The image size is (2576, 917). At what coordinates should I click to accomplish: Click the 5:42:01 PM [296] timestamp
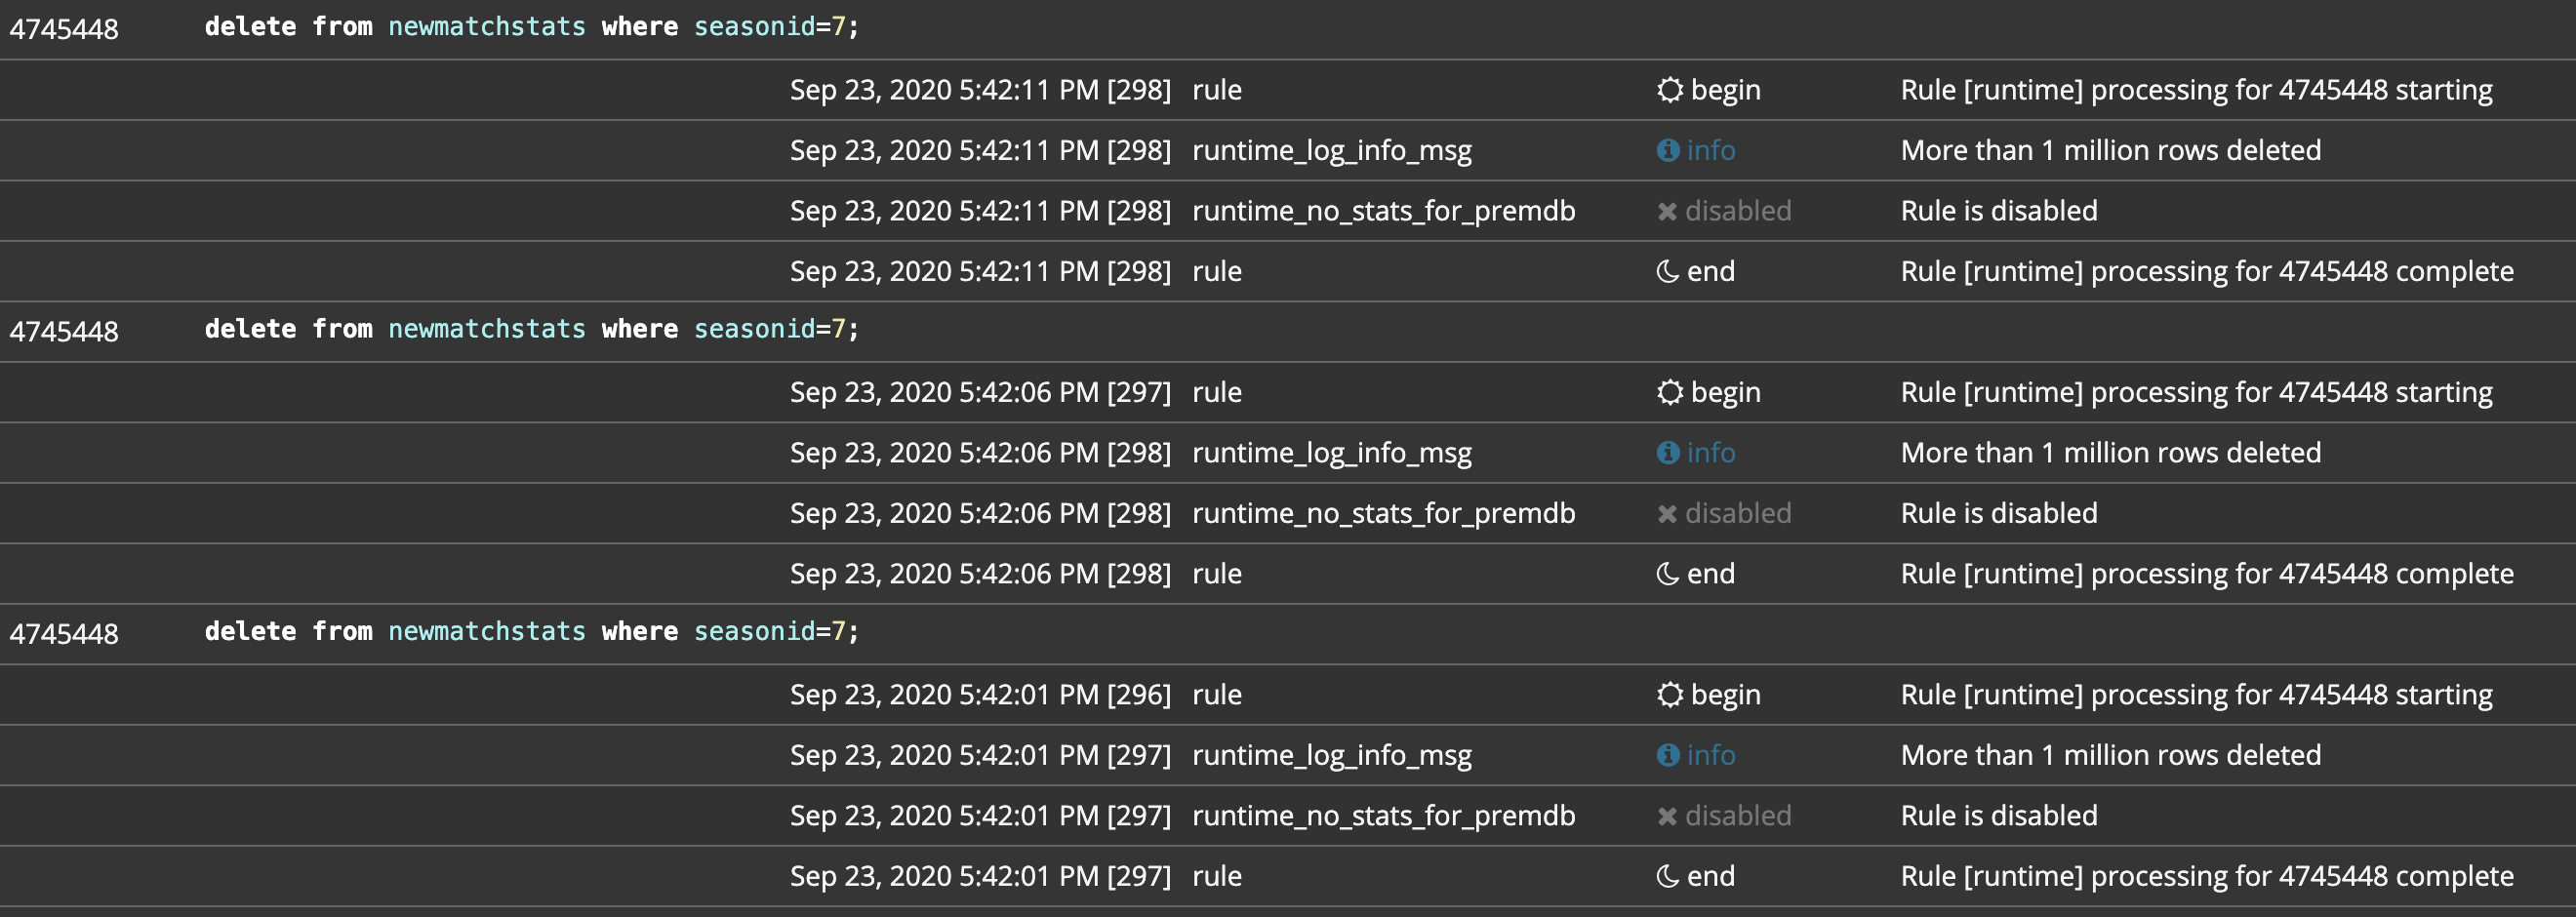tap(979, 695)
